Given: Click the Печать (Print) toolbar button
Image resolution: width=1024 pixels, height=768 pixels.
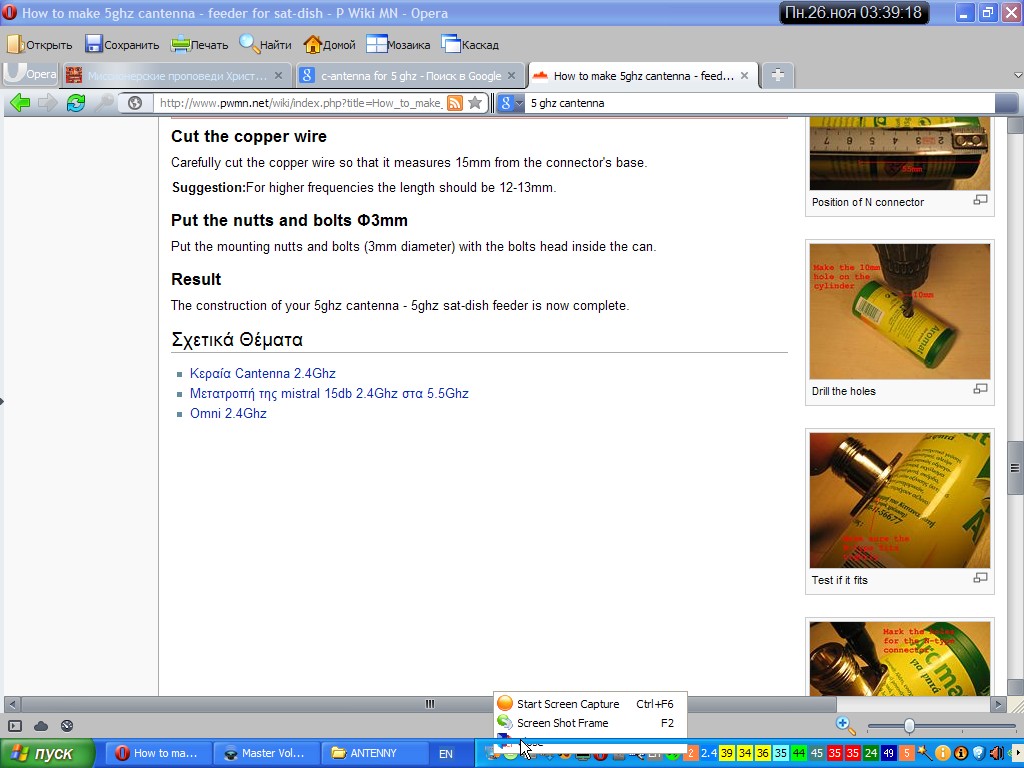Looking at the screenshot, I should click(x=200, y=44).
